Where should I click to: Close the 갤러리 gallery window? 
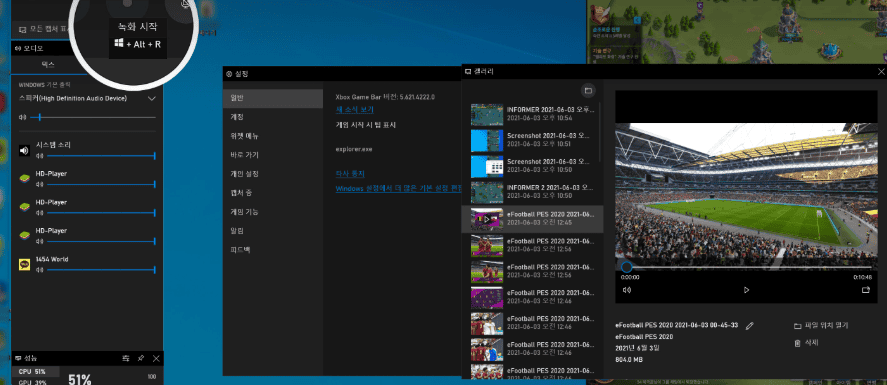click(x=881, y=72)
